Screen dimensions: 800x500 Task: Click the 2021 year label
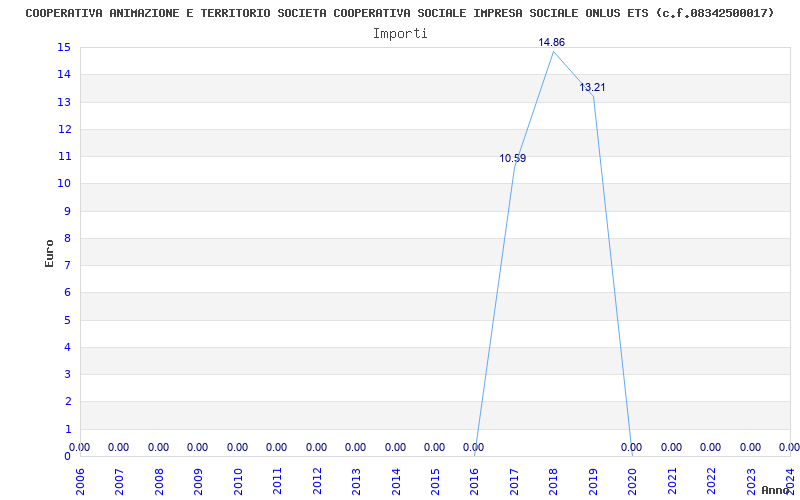(672, 481)
